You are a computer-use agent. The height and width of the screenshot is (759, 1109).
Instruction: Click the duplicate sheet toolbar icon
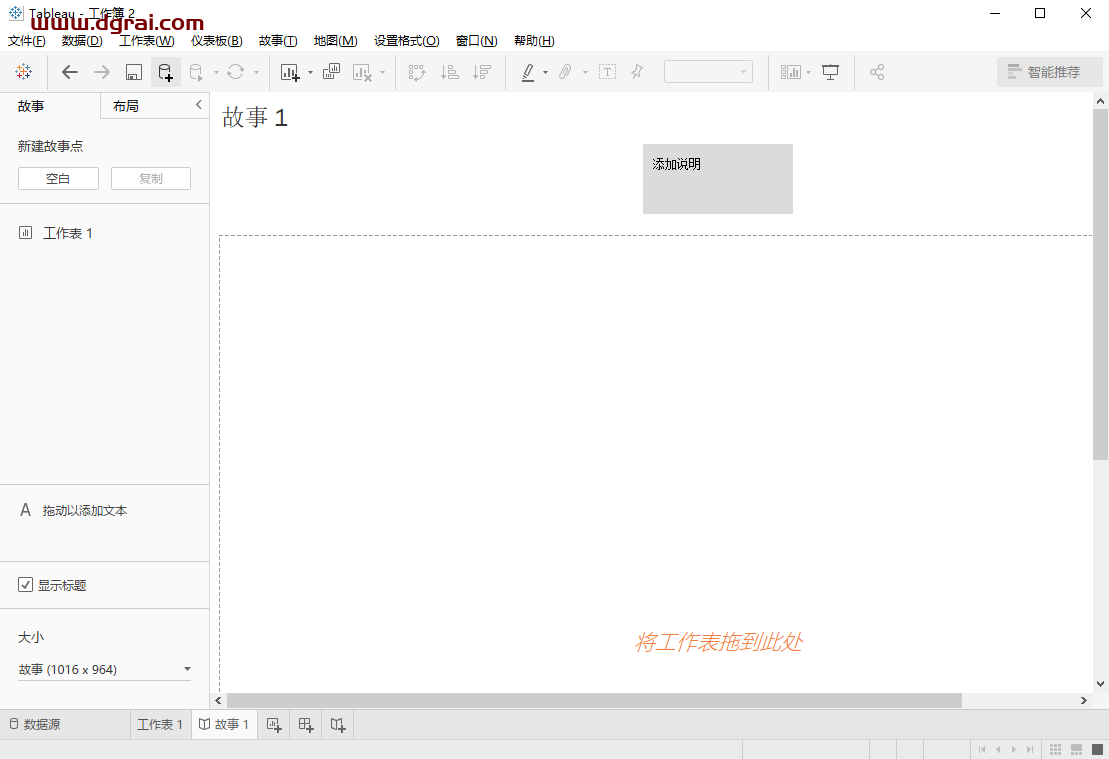tap(331, 71)
